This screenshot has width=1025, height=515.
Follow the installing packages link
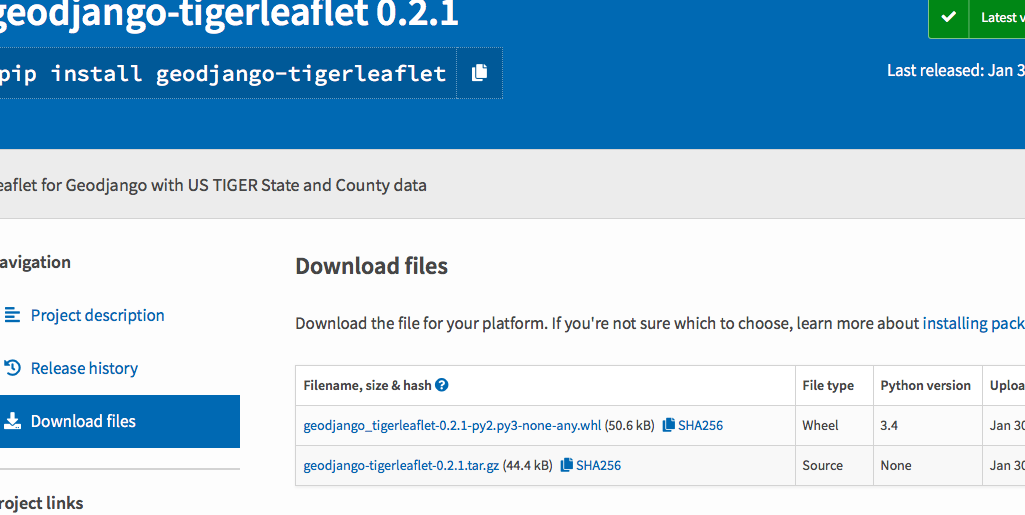click(x=973, y=324)
